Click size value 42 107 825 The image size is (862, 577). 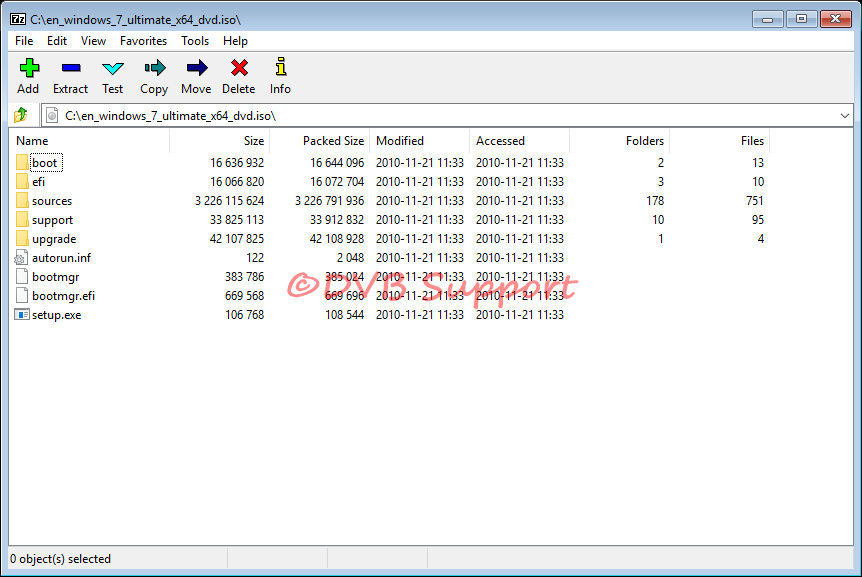pos(236,238)
